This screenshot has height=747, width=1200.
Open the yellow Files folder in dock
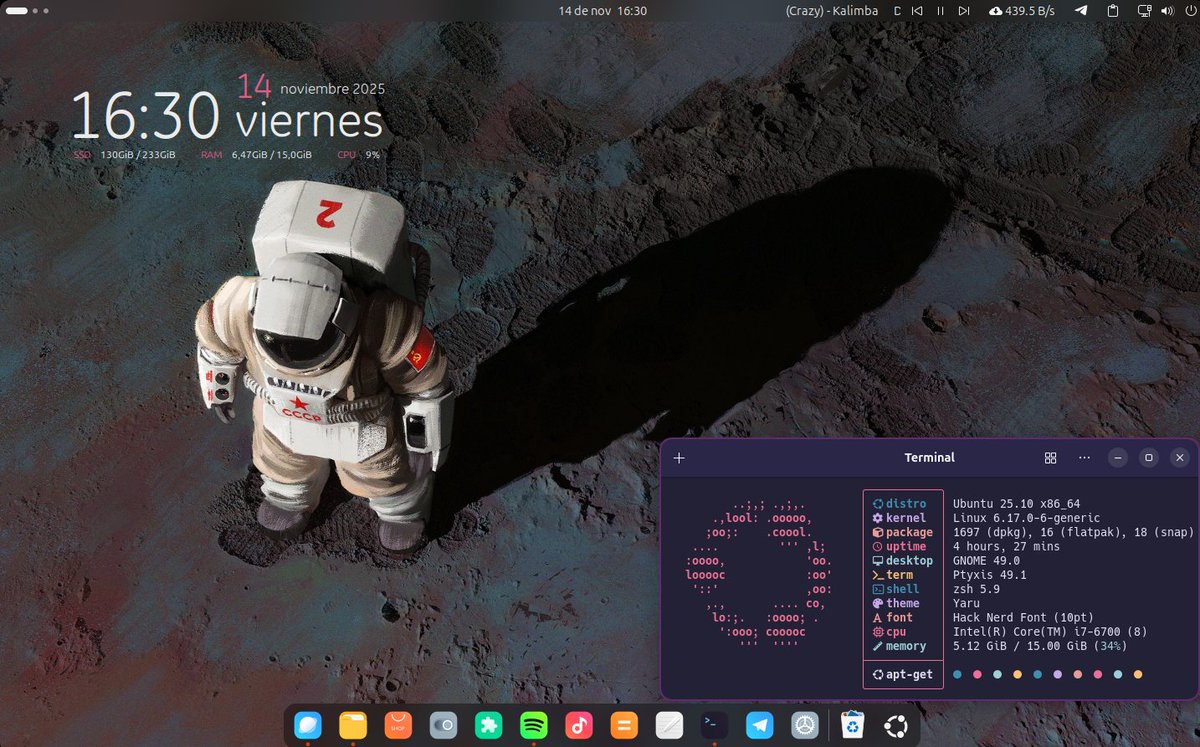pos(352,725)
